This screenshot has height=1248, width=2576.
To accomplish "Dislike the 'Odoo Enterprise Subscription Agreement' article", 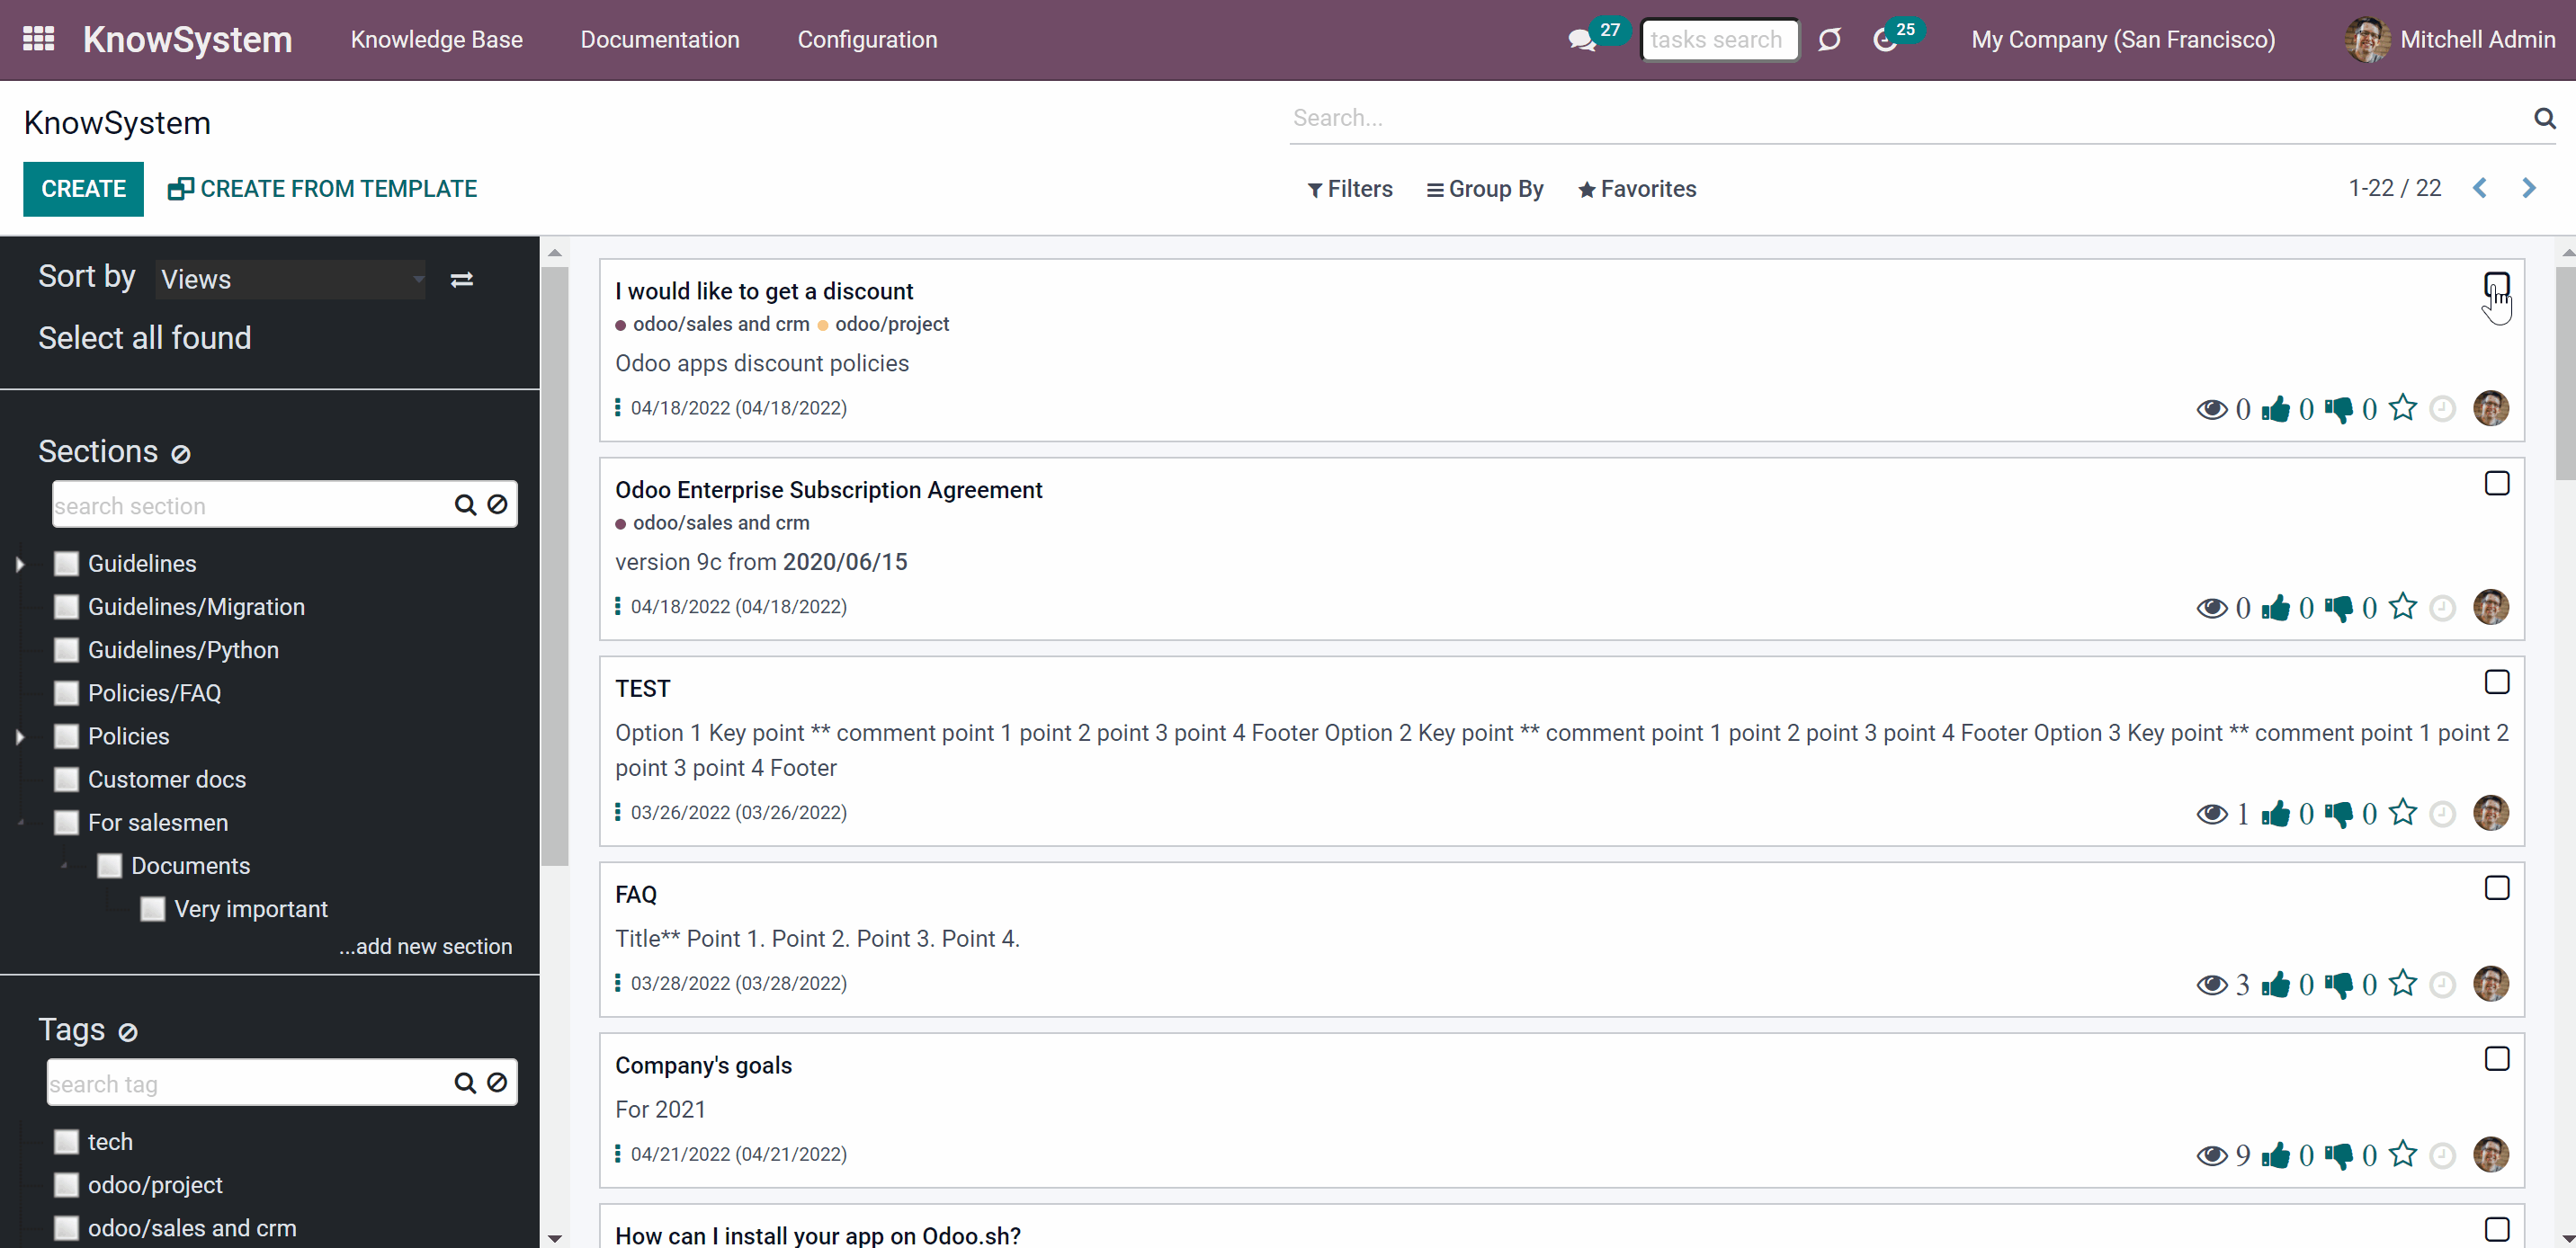I will [2339, 607].
